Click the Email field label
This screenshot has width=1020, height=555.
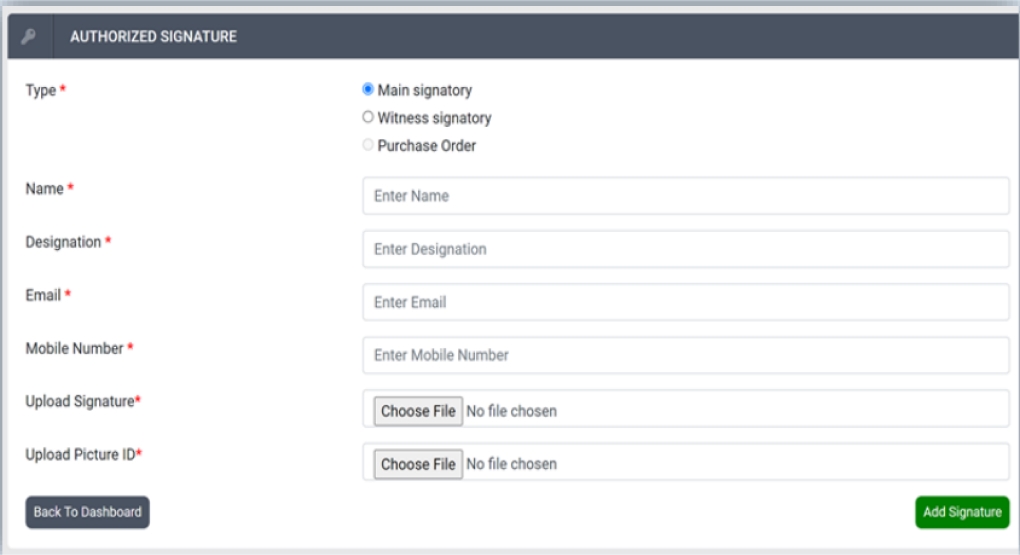pyautogui.click(x=43, y=295)
